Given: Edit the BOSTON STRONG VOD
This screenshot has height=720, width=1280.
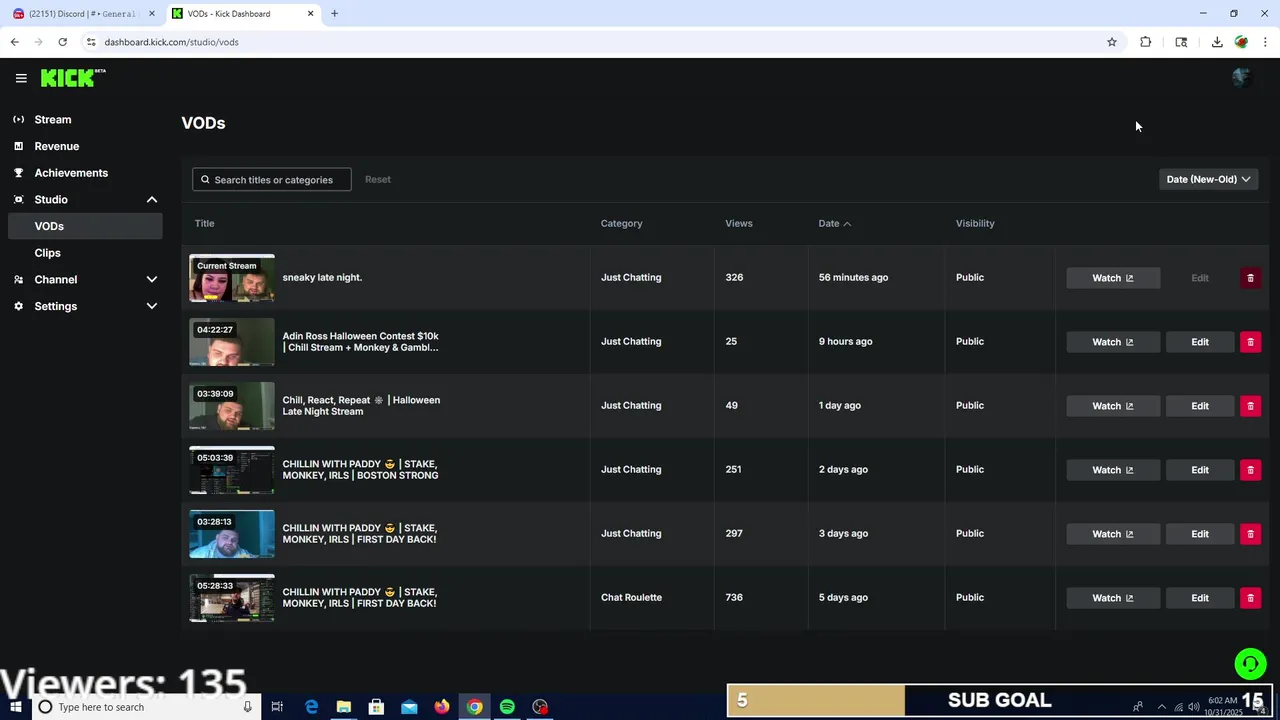Looking at the screenshot, I should pos(1200,470).
